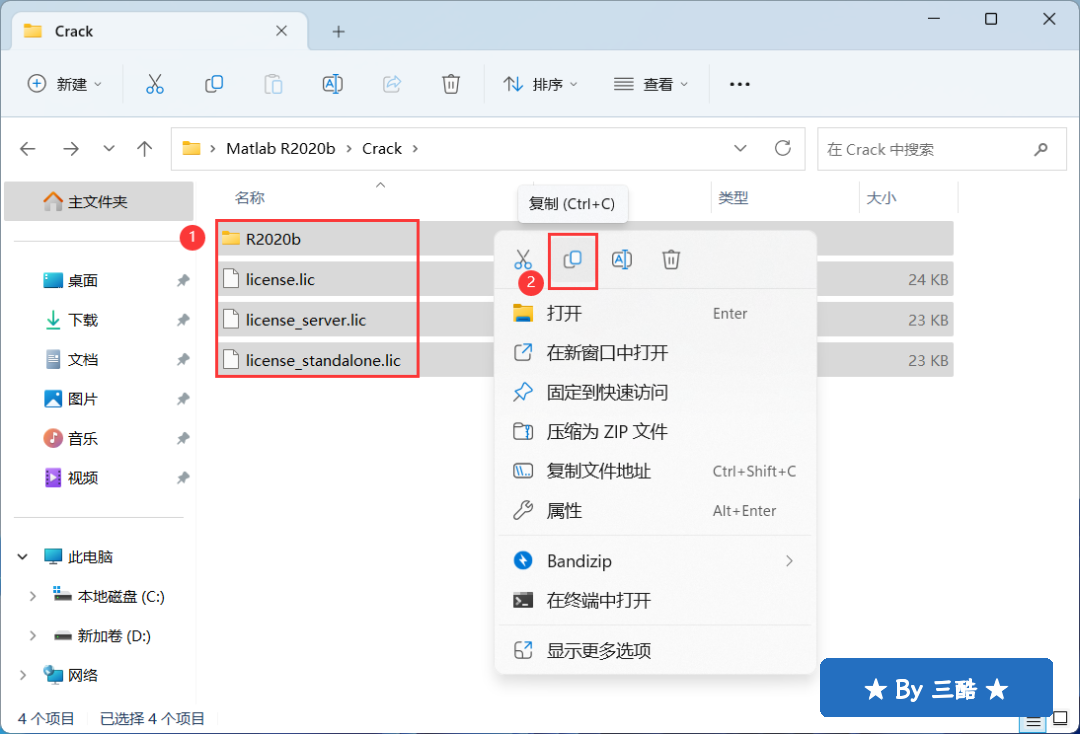1080x734 pixels.
Task: Unpin Documents (文档) from quick access
Action: point(183,359)
